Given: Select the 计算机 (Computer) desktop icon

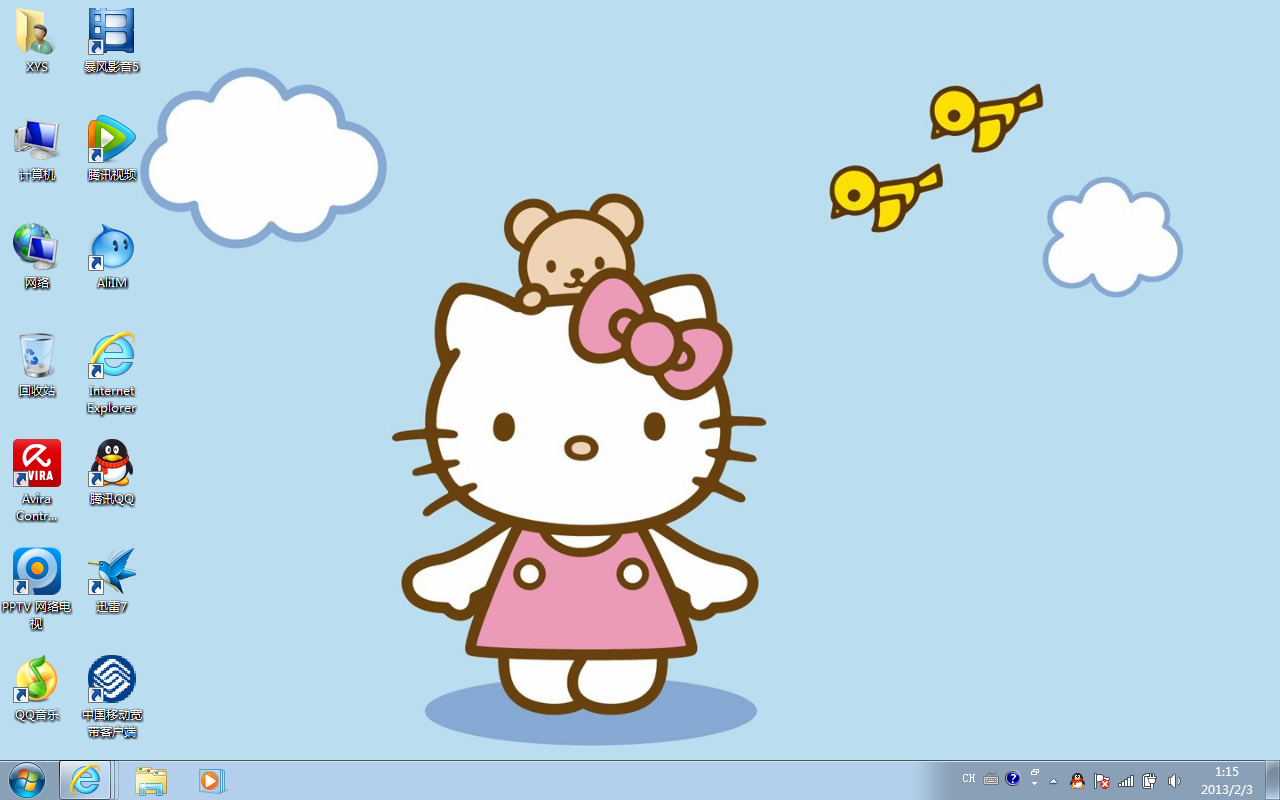Looking at the screenshot, I should [37, 149].
